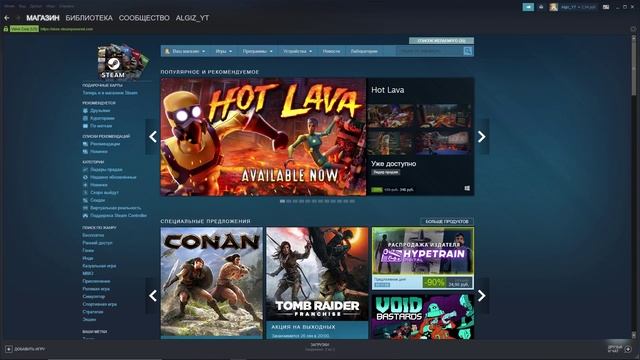Click the -90% discount badge on Hypetrain
This screenshot has width=640, height=360.
coord(434,282)
